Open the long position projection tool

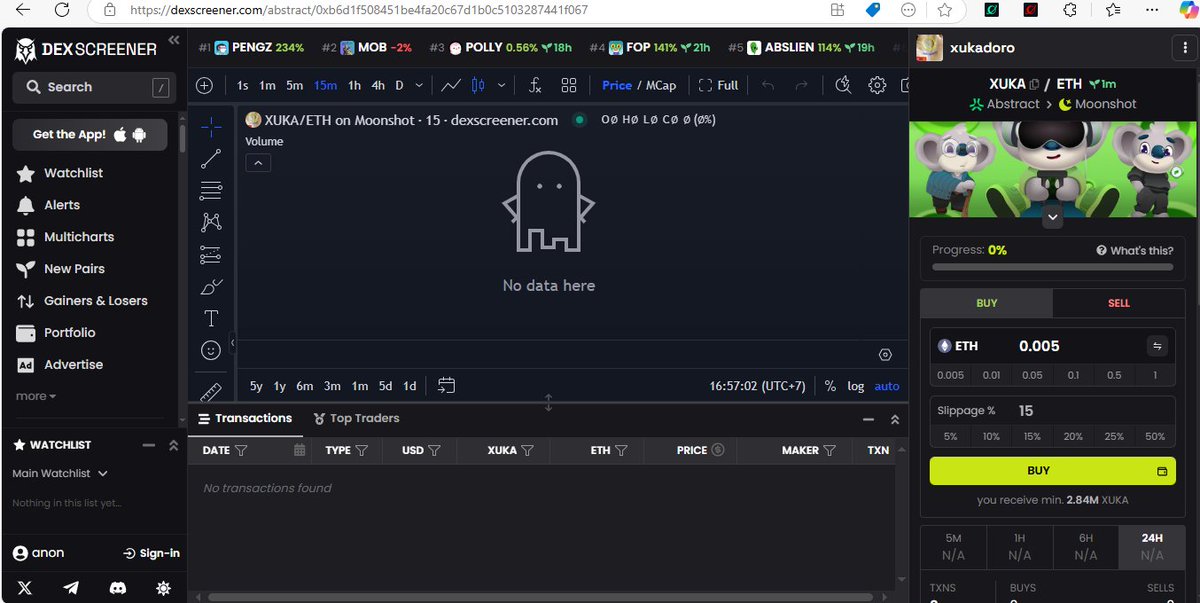[211, 255]
